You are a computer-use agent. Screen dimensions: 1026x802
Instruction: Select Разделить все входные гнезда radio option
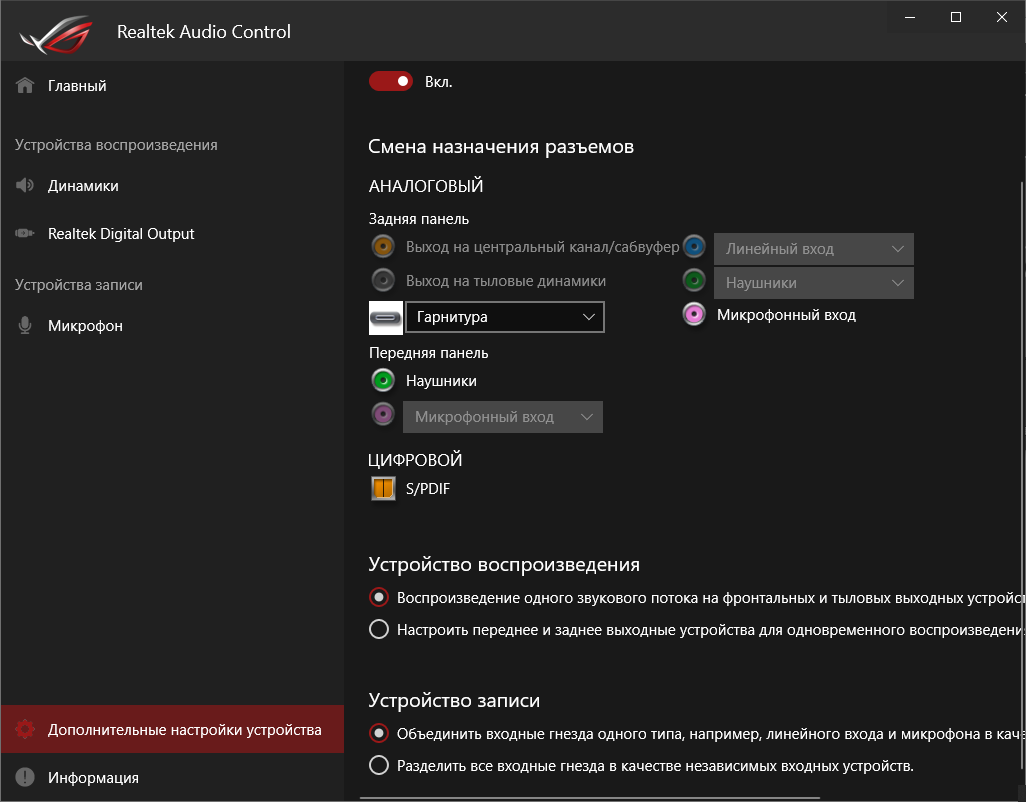[x=379, y=766]
